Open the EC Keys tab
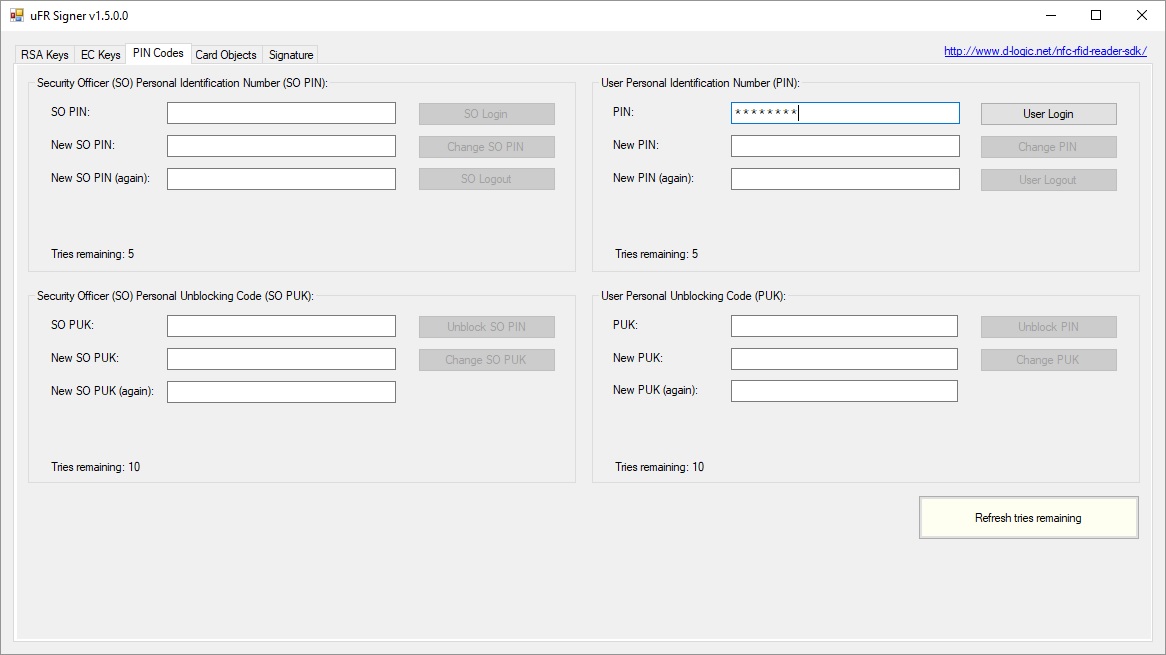 coord(100,55)
